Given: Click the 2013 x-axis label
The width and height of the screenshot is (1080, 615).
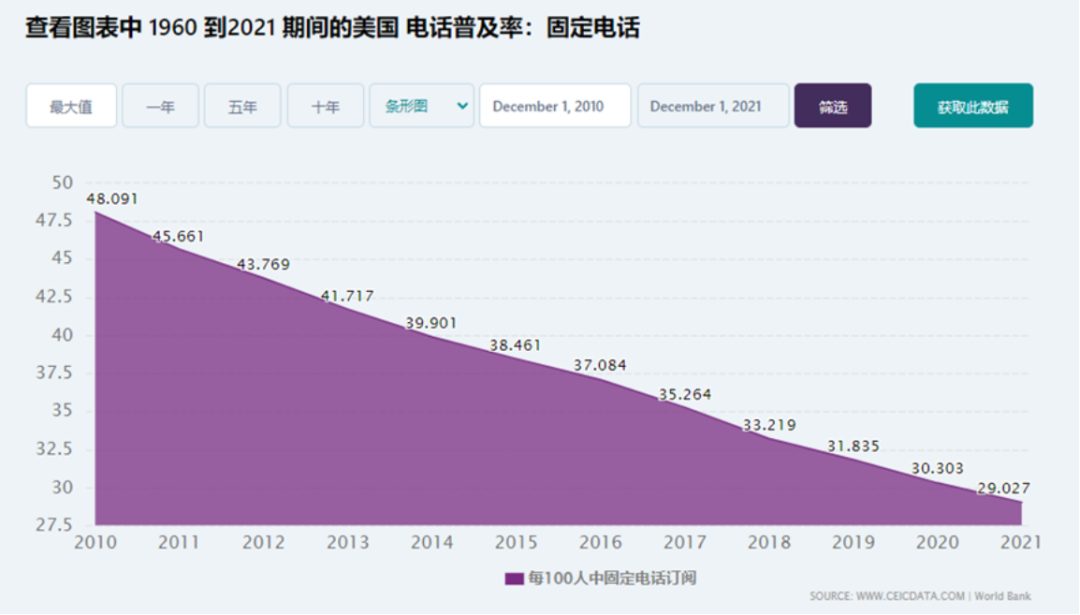Looking at the screenshot, I should (x=348, y=543).
